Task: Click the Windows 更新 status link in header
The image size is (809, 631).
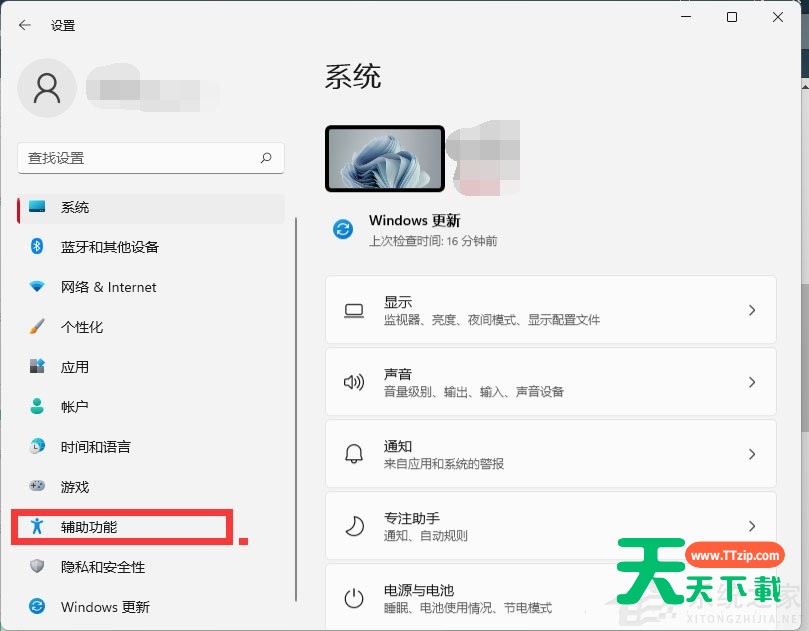Action: click(414, 220)
